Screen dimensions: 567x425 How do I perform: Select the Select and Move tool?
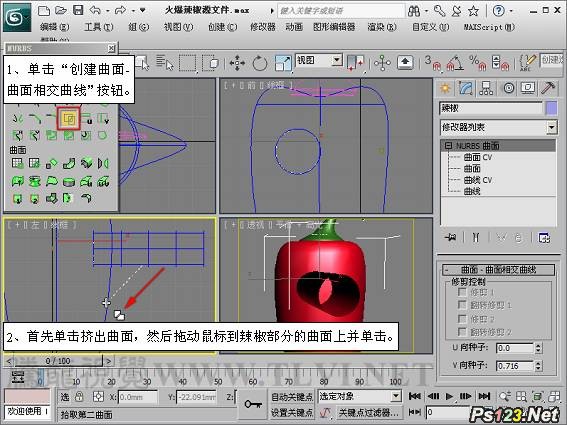[237, 63]
